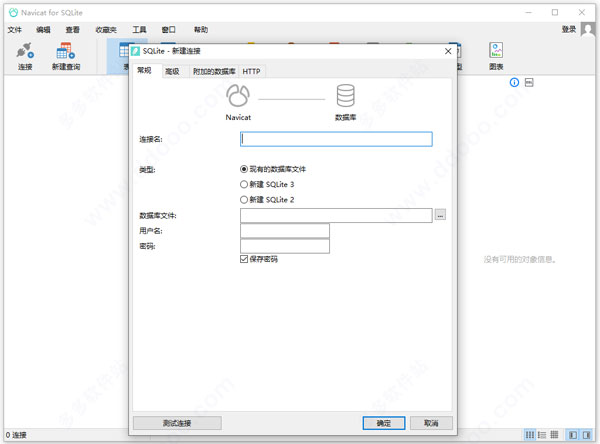Switch to detail view in status bar
The height and width of the screenshot is (444, 600).
pyautogui.click(x=542, y=435)
